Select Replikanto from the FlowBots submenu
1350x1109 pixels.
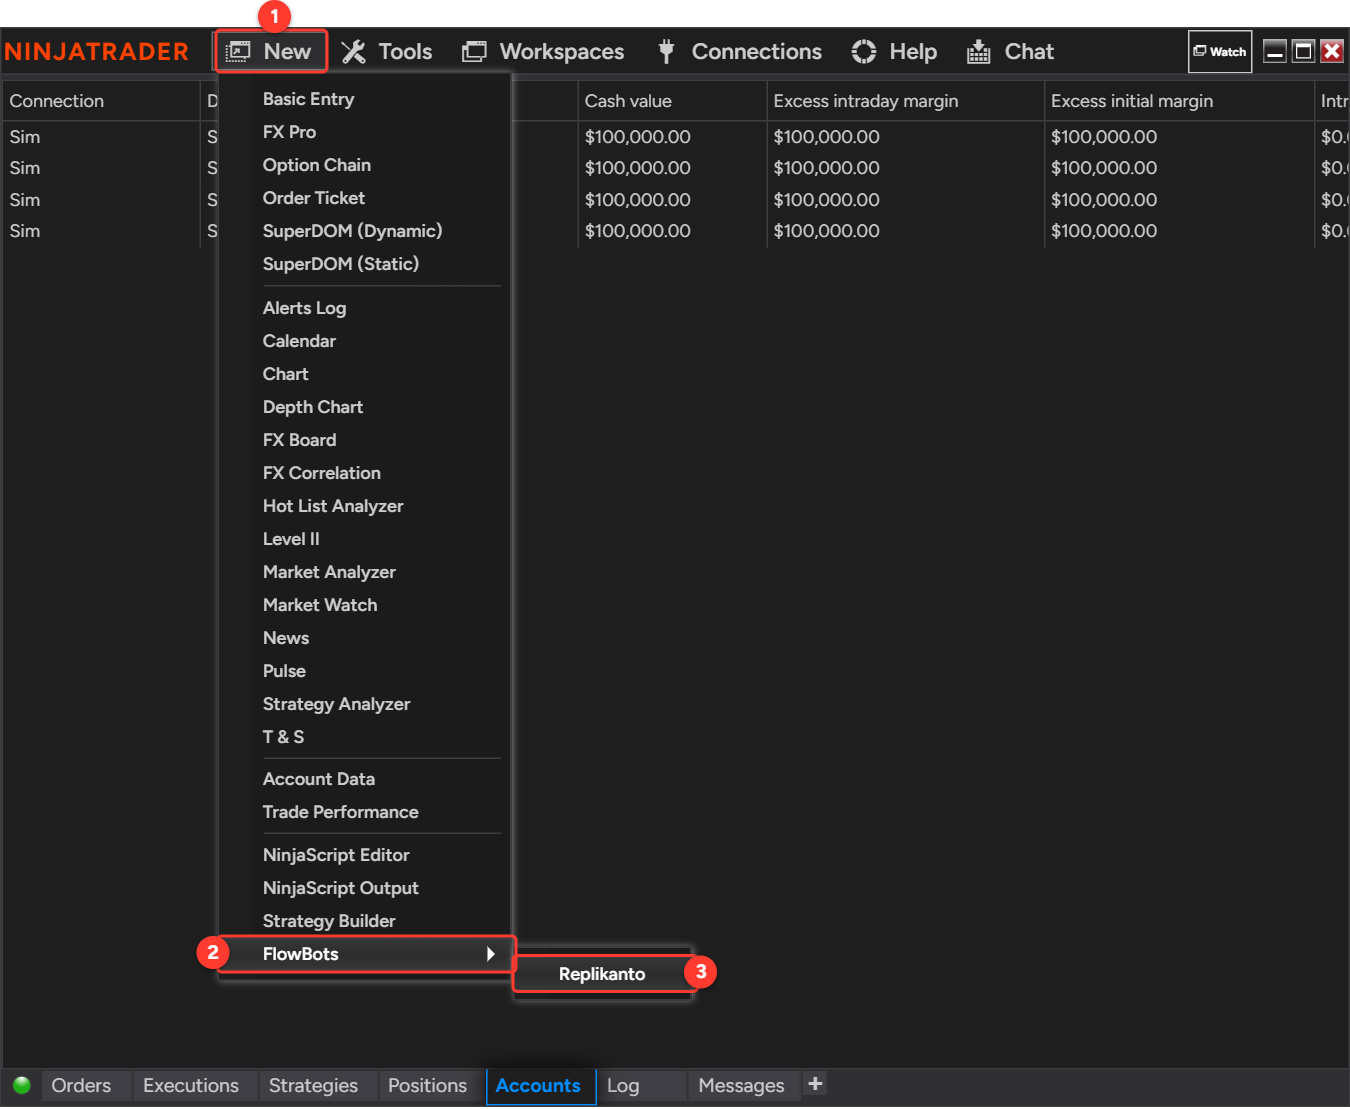click(x=602, y=974)
